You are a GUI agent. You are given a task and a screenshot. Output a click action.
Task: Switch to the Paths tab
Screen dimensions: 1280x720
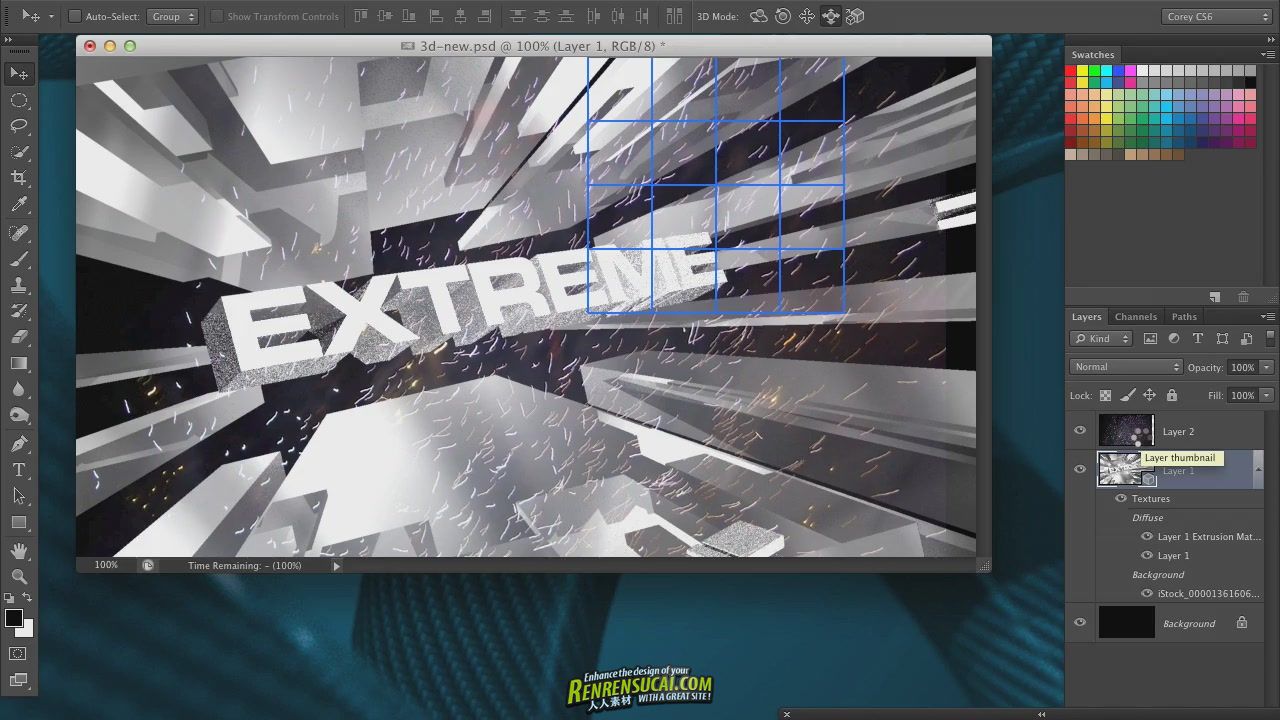(x=1184, y=316)
